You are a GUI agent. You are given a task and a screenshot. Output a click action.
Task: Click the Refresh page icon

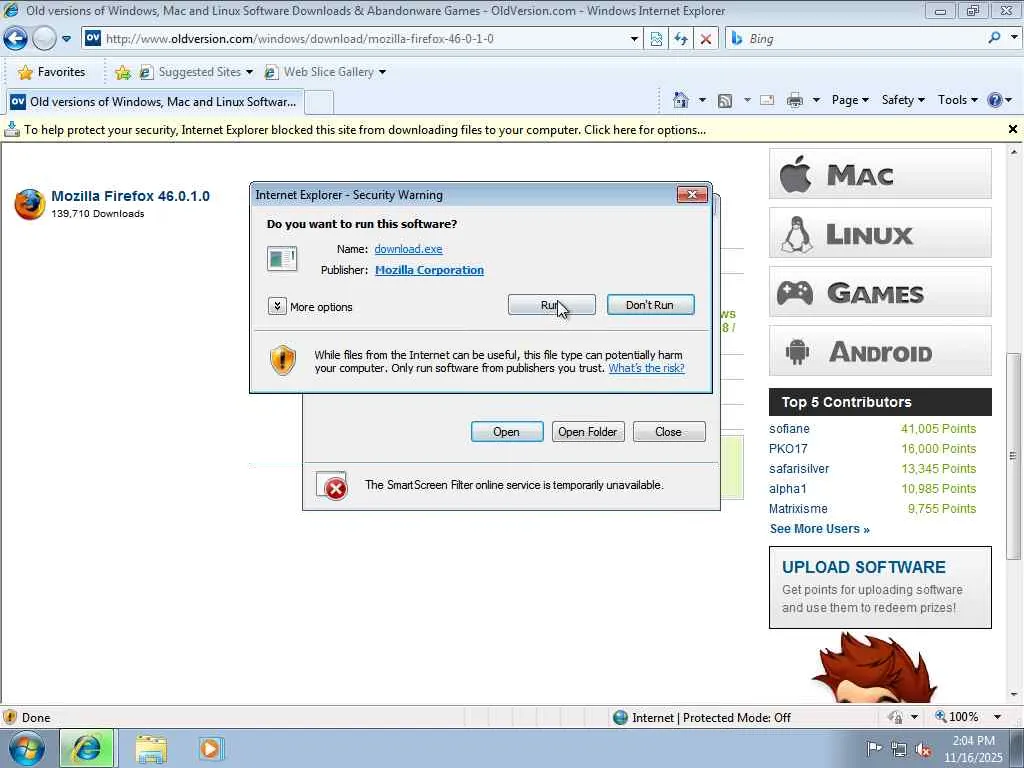coord(680,39)
